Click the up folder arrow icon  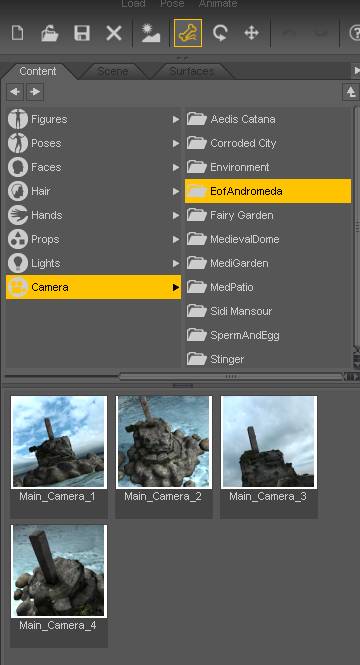click(351, 92)
